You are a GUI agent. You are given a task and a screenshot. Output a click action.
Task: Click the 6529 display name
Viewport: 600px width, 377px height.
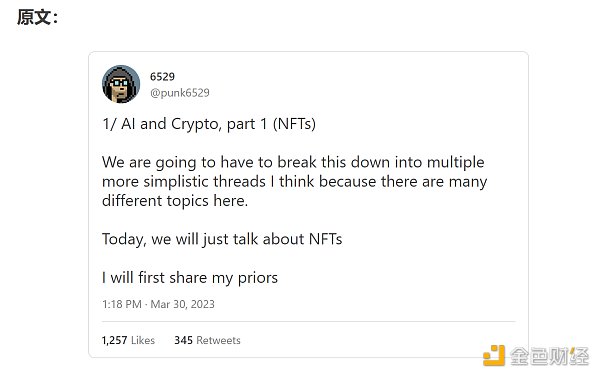162,77
